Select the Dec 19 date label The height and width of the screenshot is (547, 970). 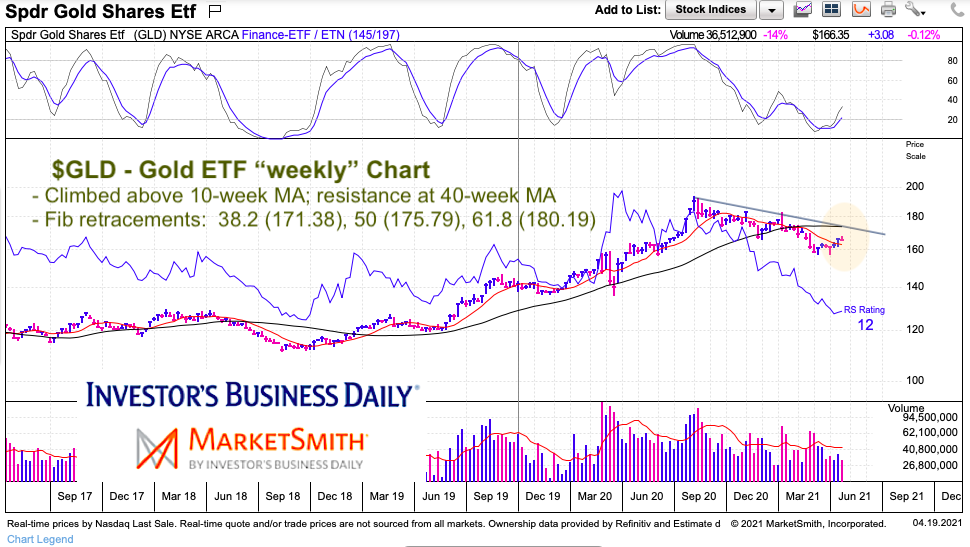[543, 496]
